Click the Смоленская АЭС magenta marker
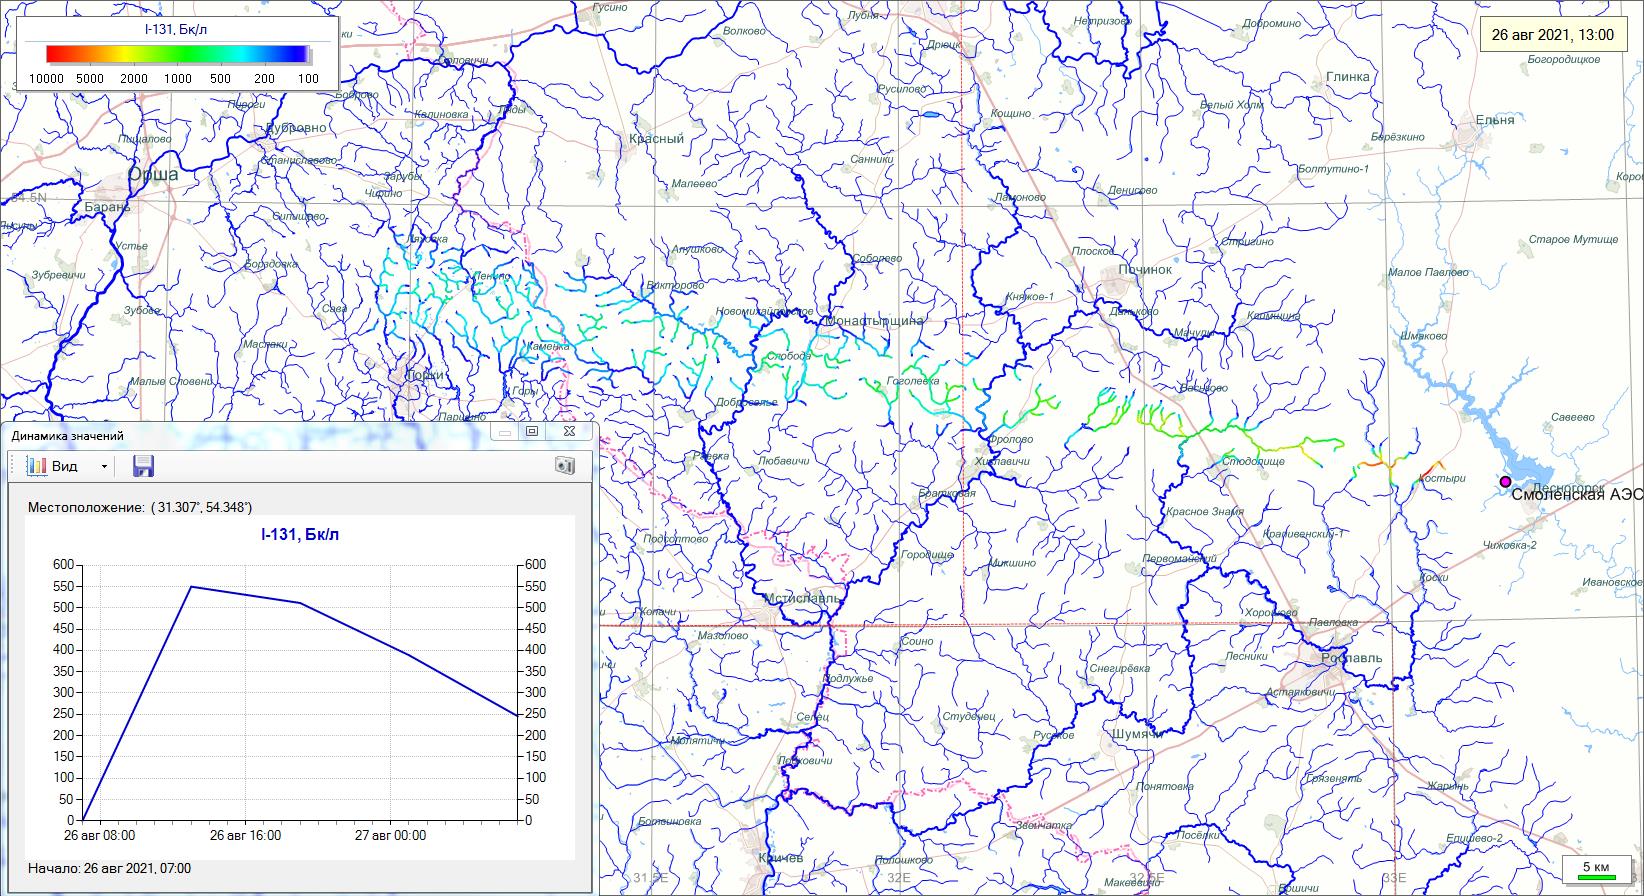 1505,482
